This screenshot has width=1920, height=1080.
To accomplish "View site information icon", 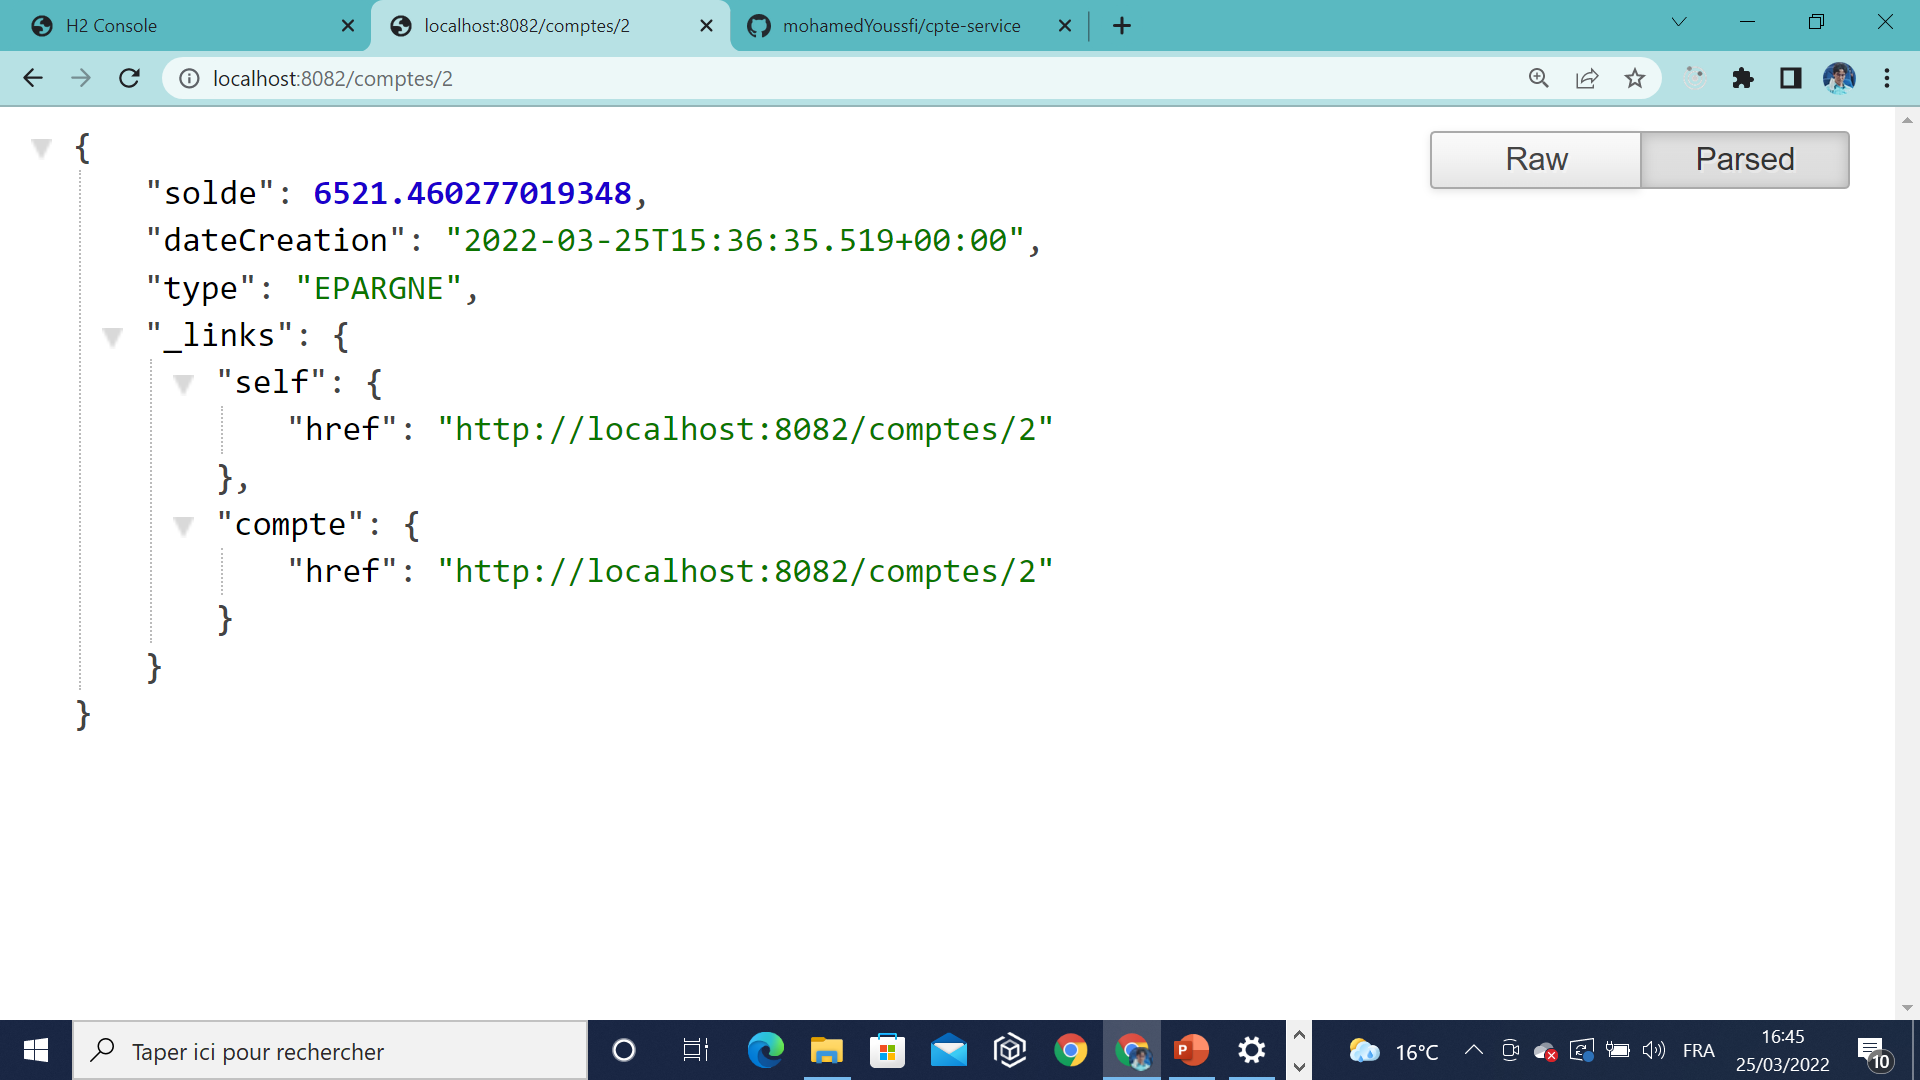I will pos(189,78).
